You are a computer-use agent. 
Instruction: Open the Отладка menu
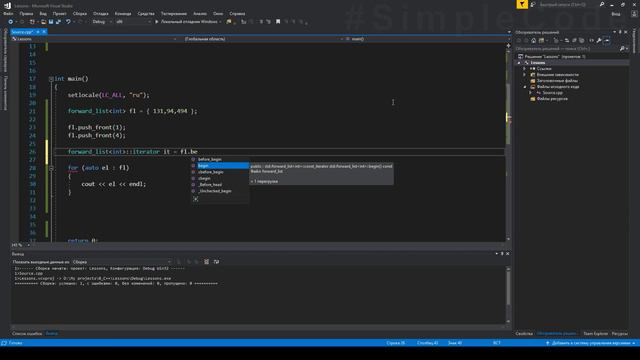(x=101, y=13)
